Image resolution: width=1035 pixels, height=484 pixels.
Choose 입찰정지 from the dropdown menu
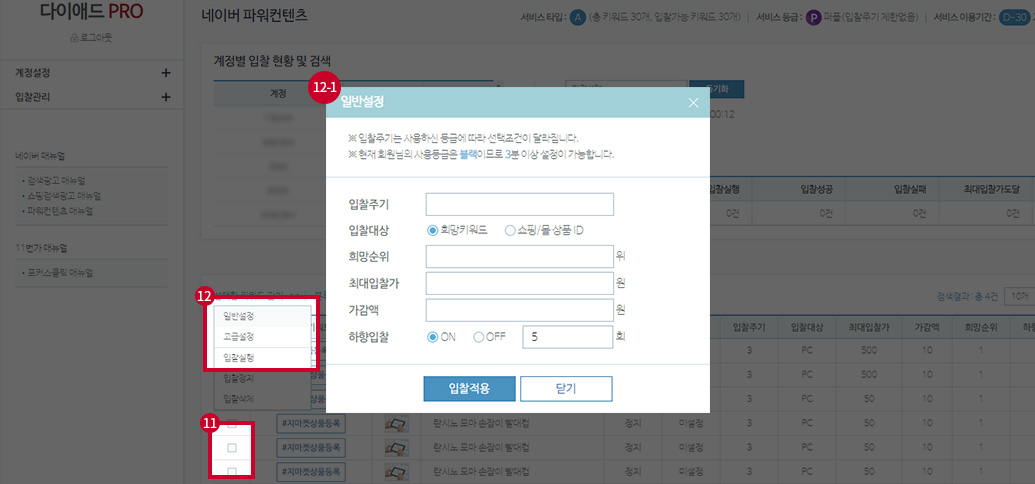pos(261,378)
